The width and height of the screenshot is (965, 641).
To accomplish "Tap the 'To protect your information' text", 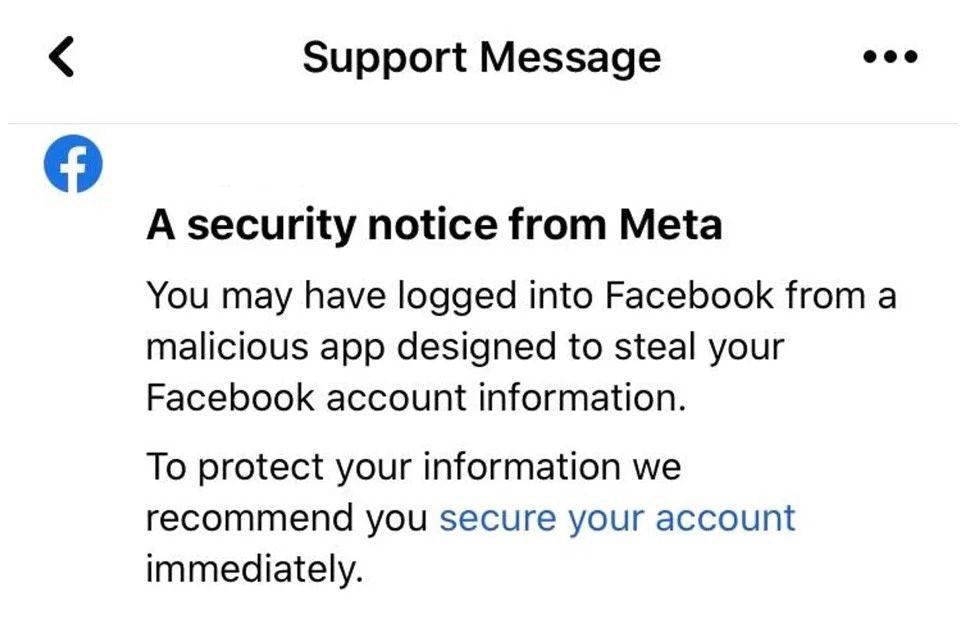I will coord(413,466).
